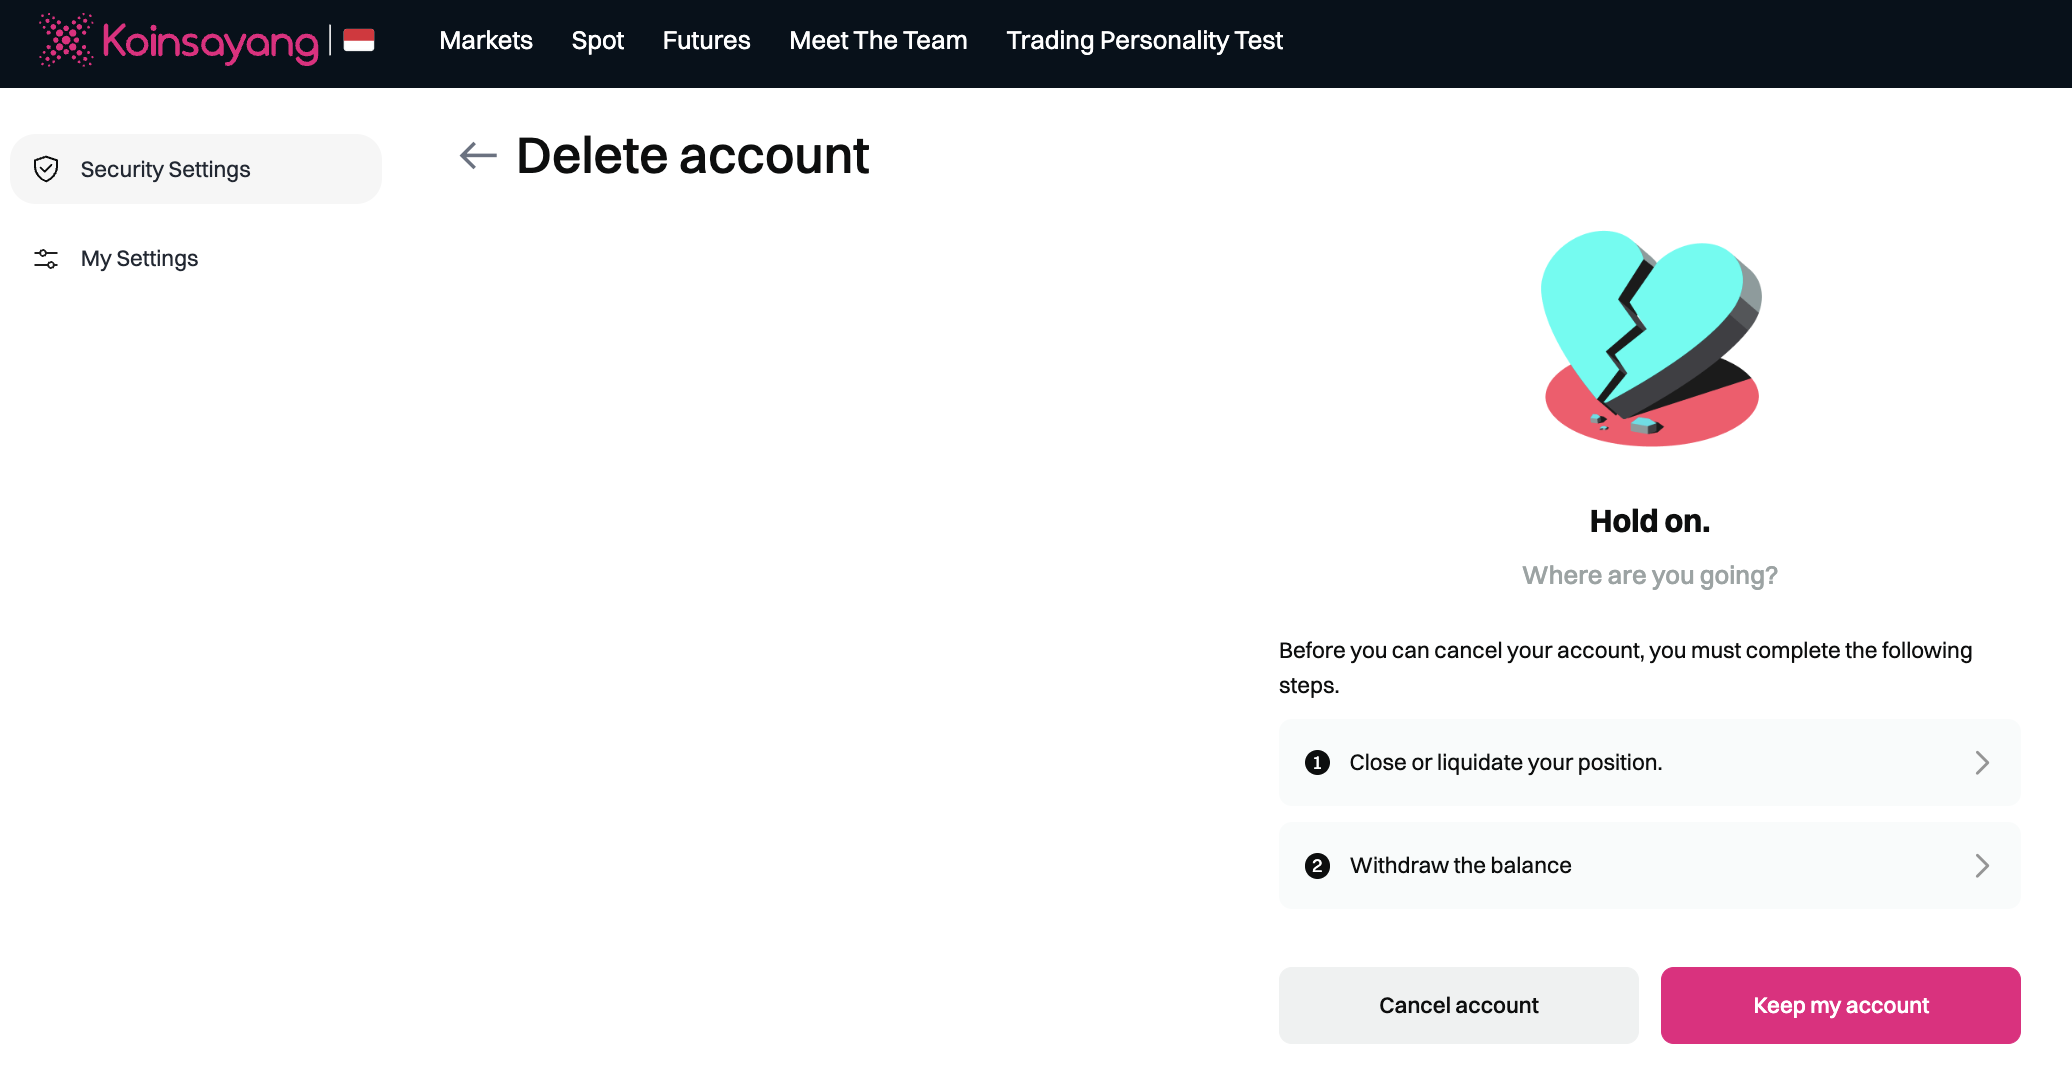Click the Indonesian flag language icon

(358, 40)
